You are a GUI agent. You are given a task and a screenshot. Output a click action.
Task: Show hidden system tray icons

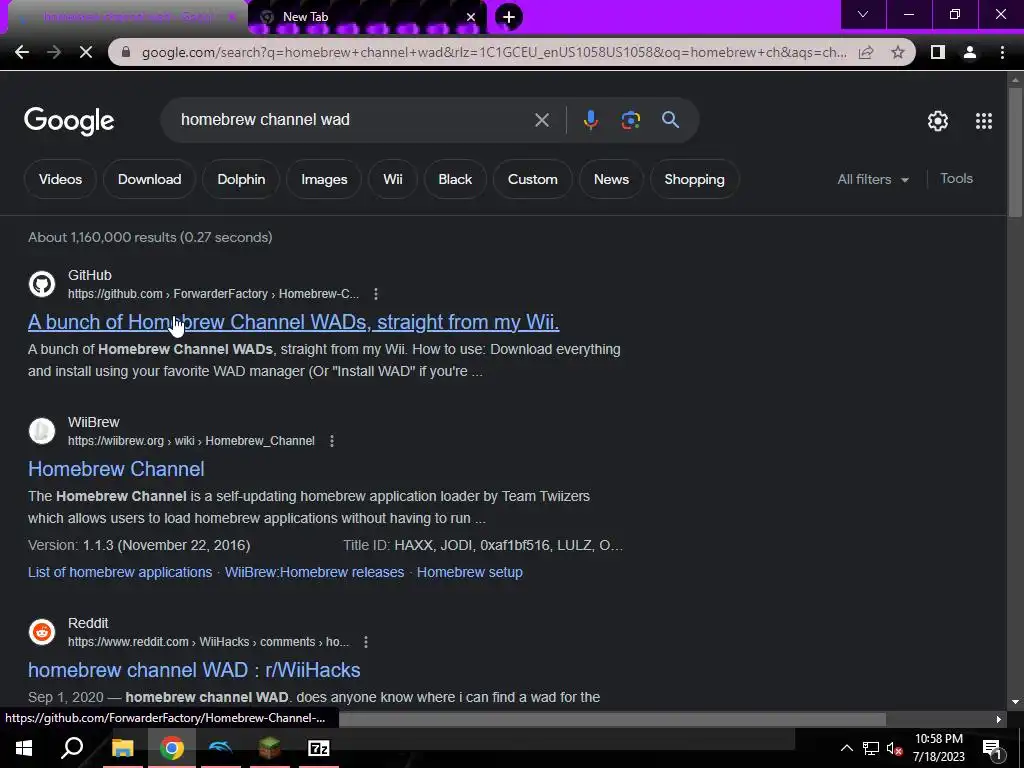846,748
